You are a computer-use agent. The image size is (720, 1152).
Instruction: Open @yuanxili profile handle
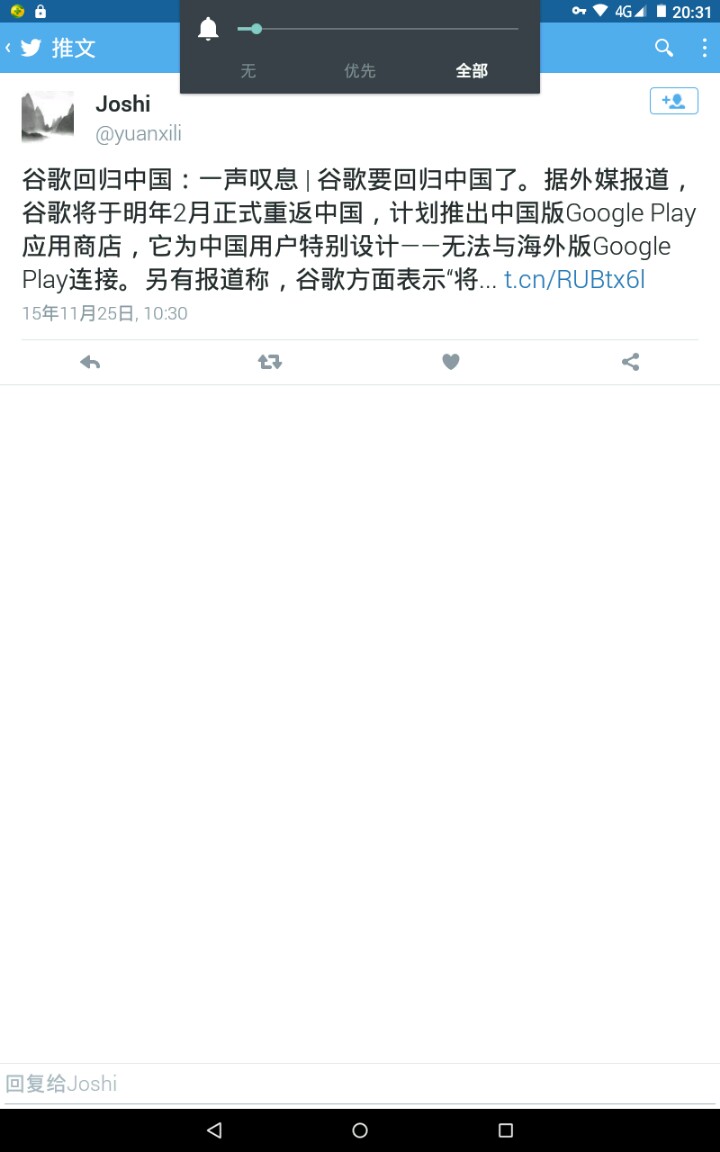[138, 134]
